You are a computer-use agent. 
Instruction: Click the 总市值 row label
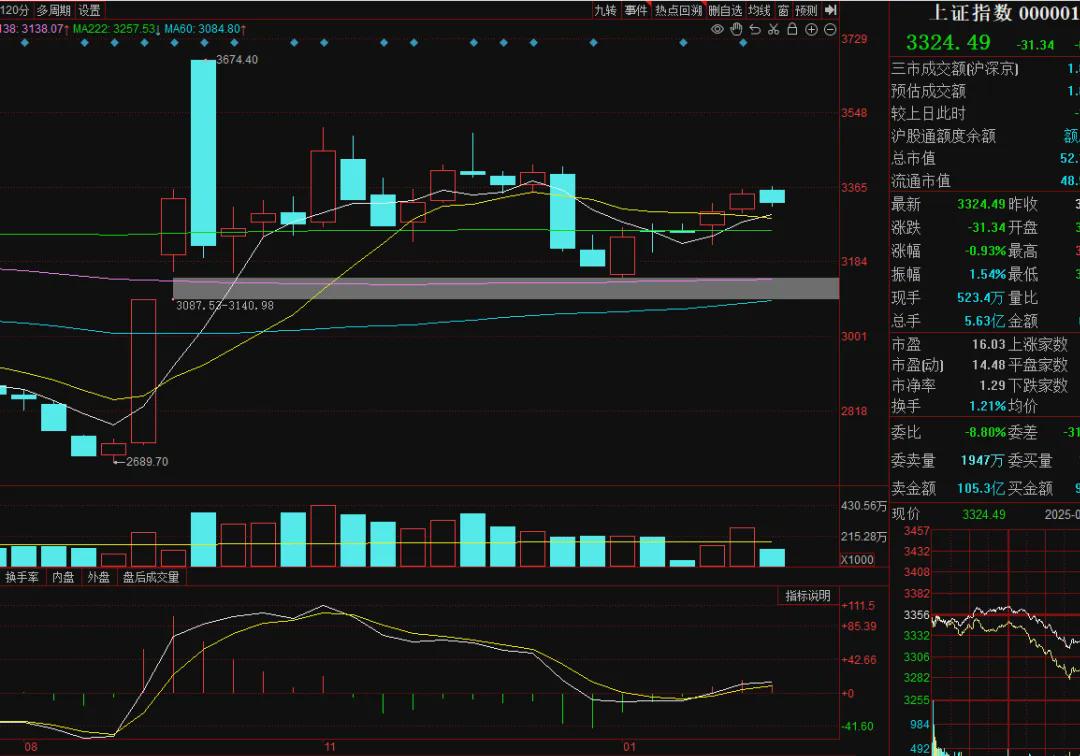(x=913, y=158)
